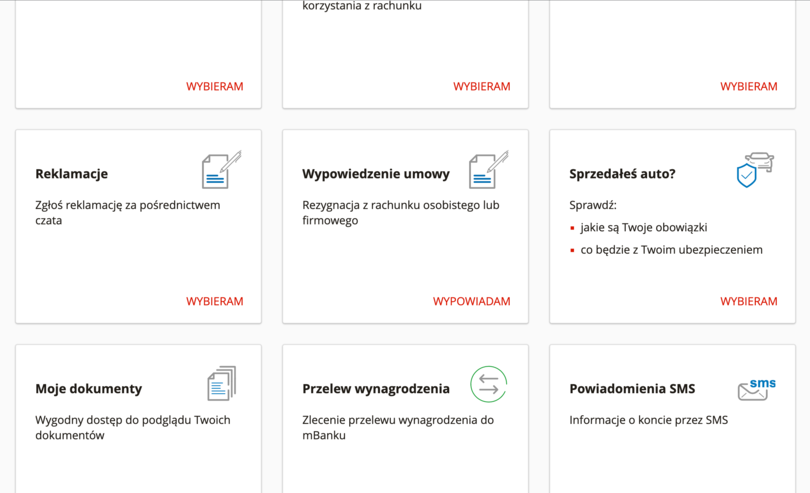Click WYBIERAM in the top-right partial card
This screenshot has height=493, width=810.
(x=749, y=86)
